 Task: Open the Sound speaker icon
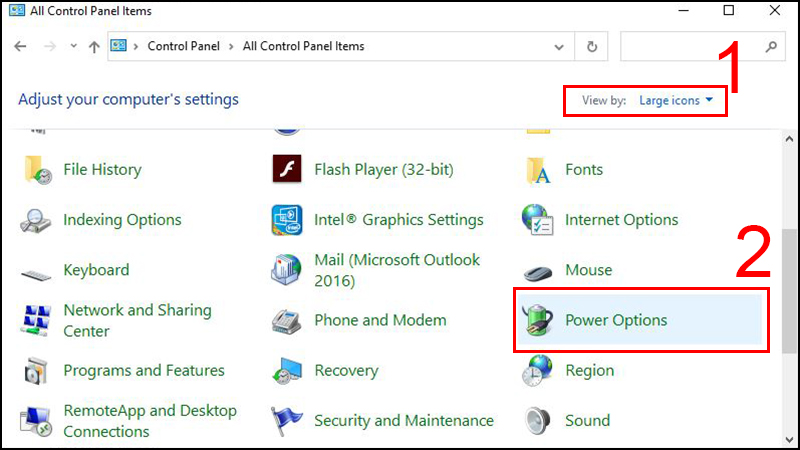click(538, 421)
